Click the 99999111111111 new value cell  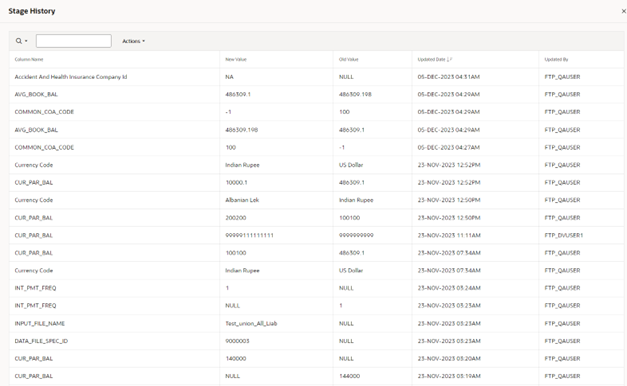pos(250,235)
